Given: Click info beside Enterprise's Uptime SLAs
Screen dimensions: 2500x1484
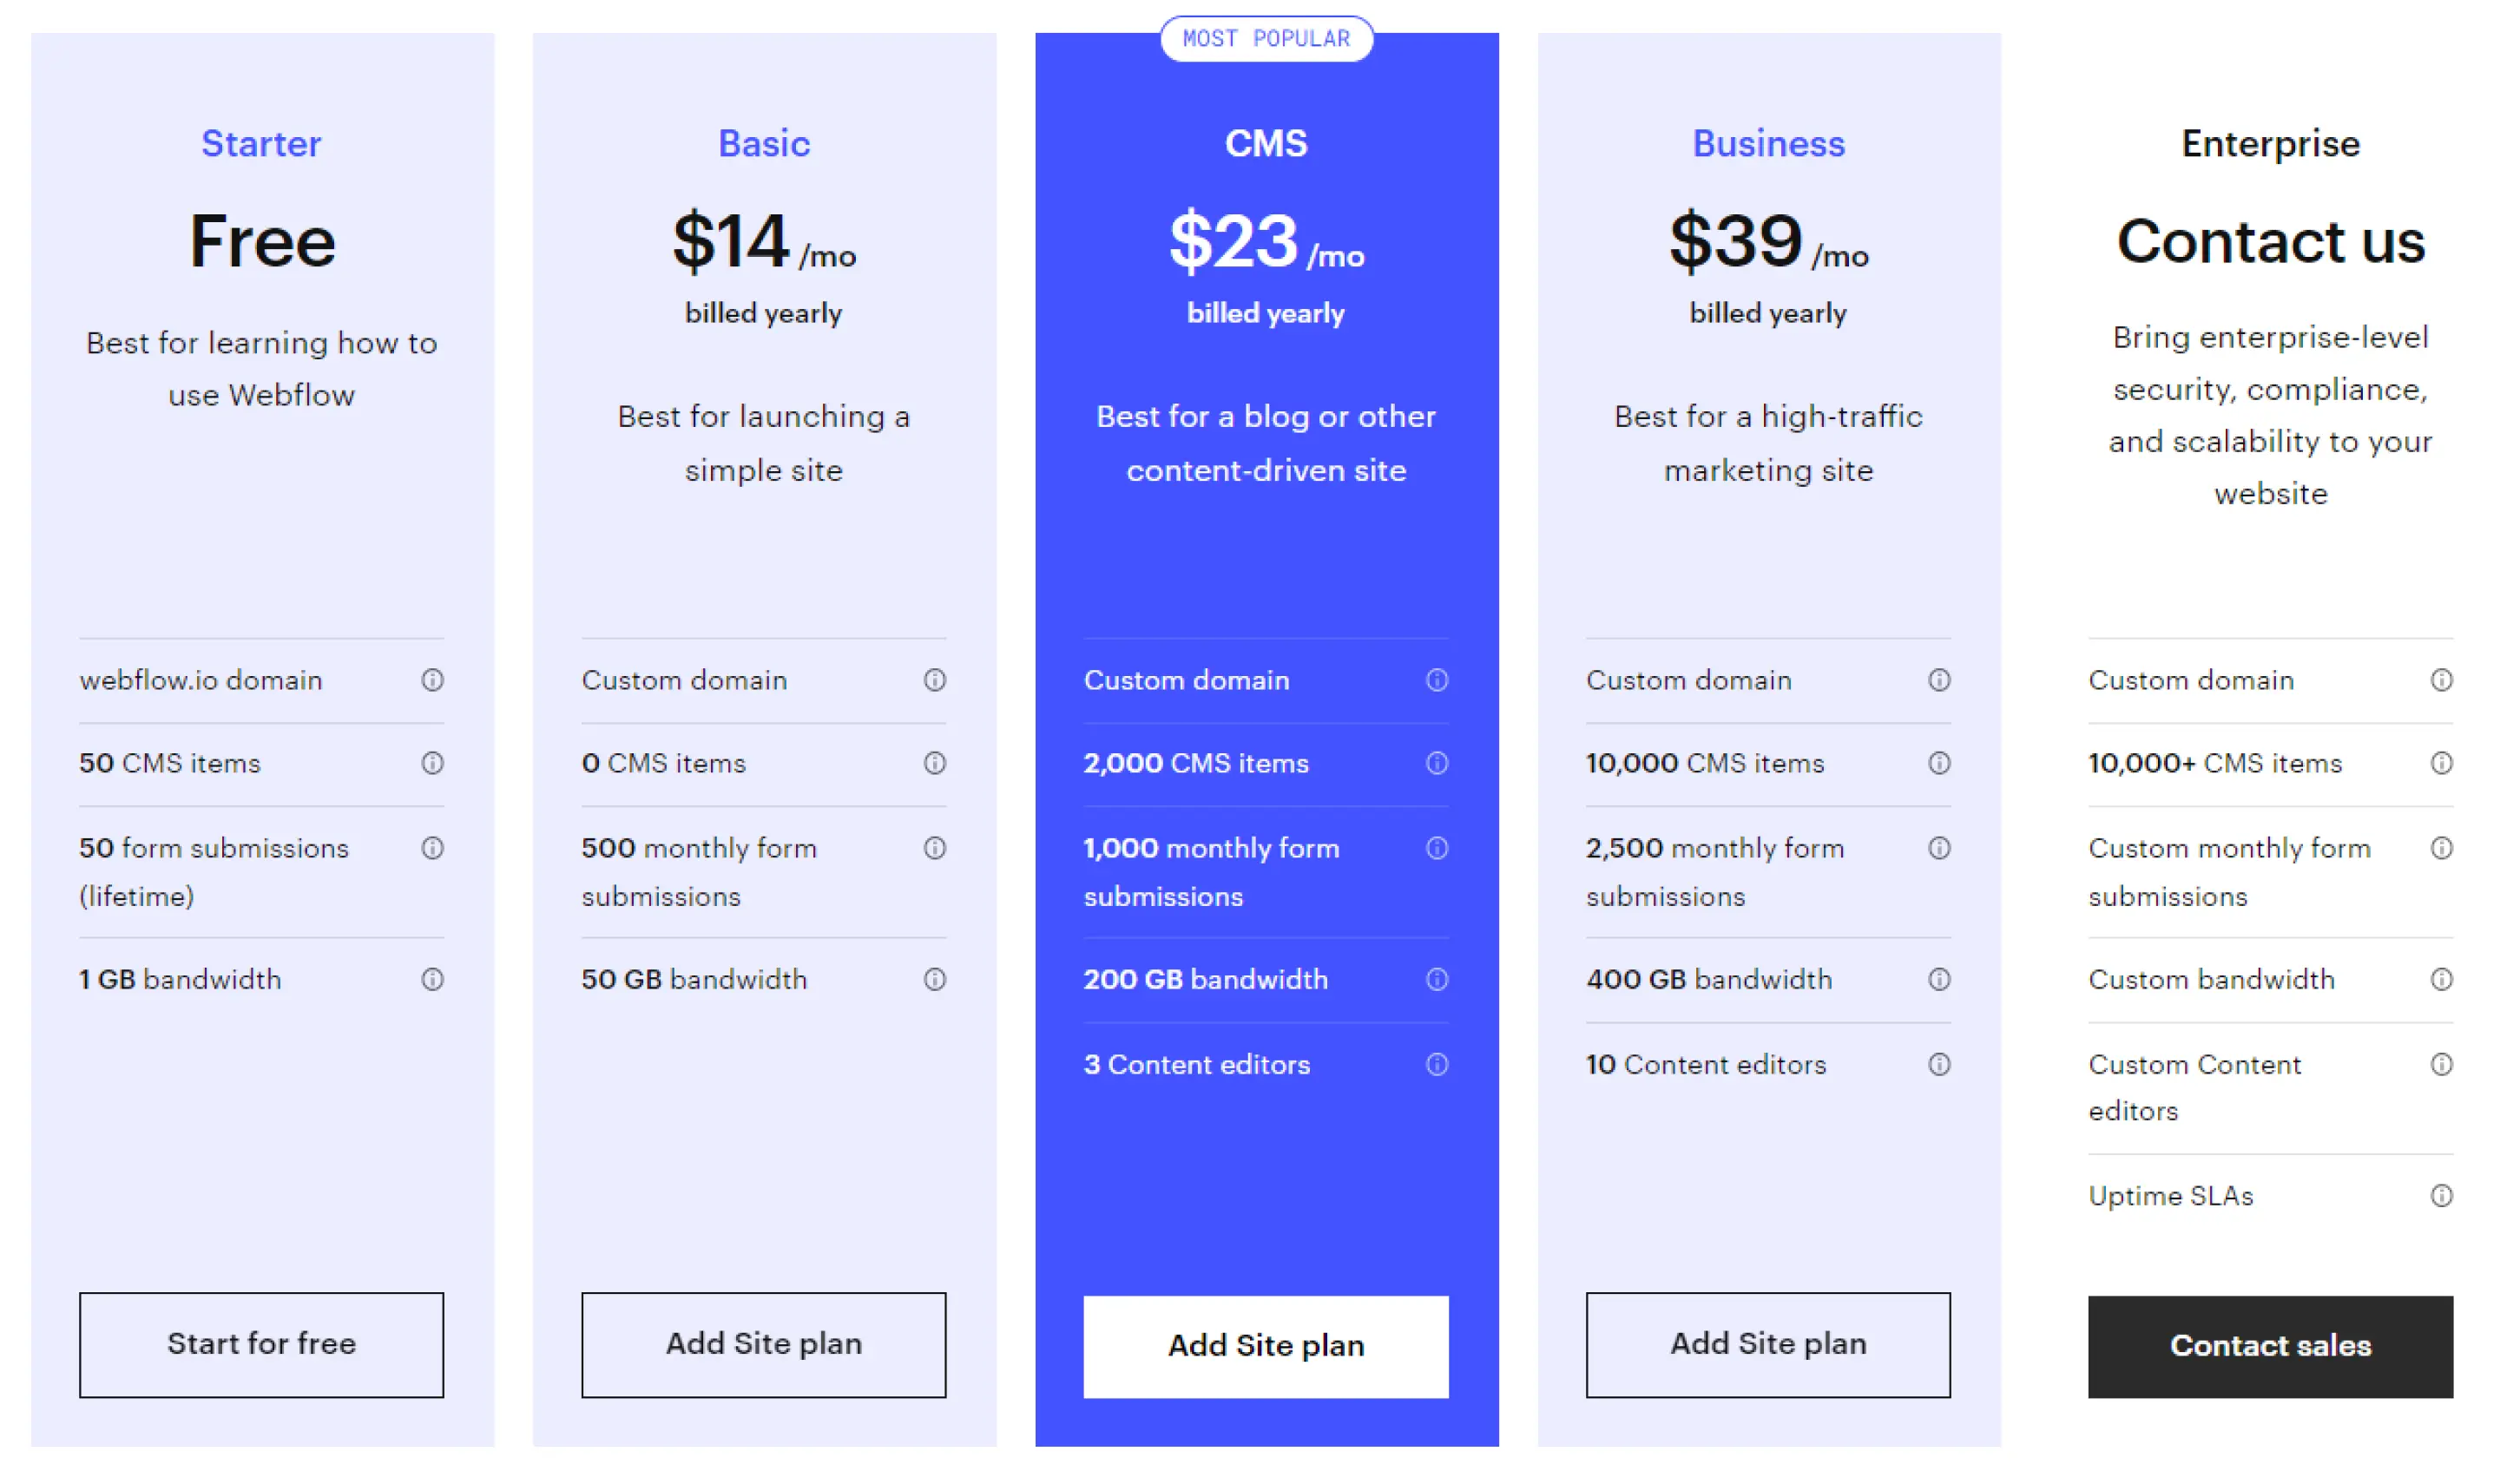Looking at the screenshot, I should point(2442,1195).
